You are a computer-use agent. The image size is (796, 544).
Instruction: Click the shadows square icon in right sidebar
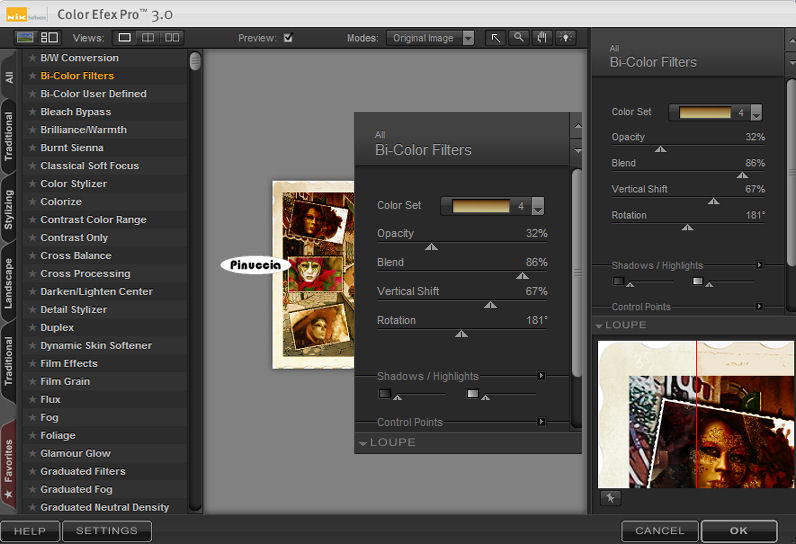[618, 281]
